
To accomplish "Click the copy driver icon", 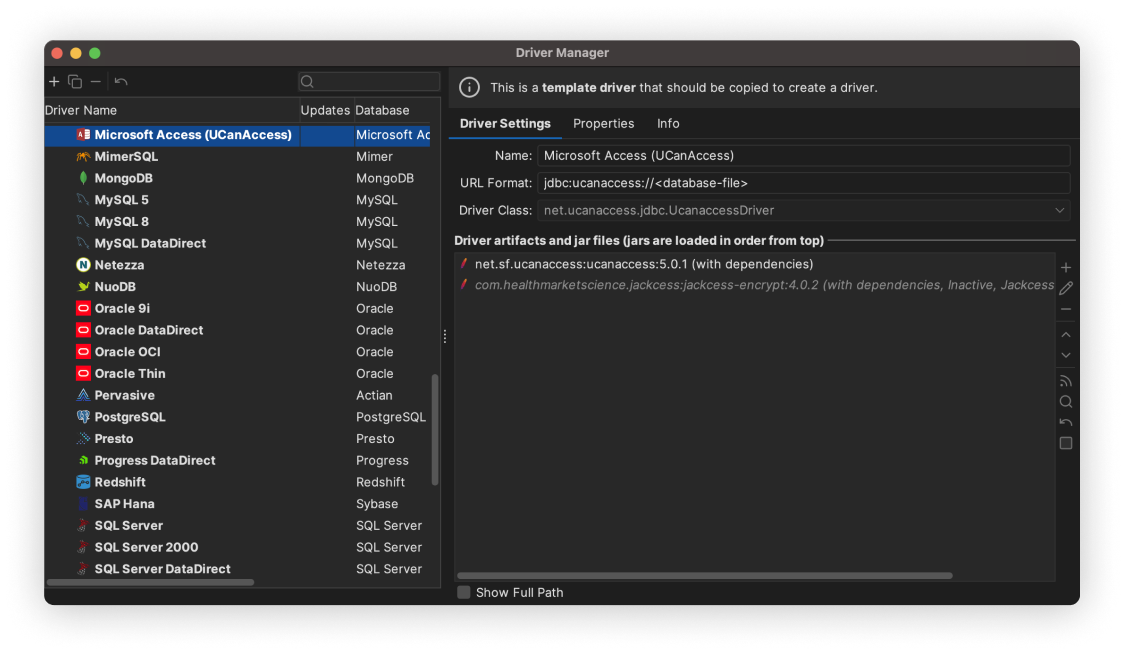I will (75, 82).
